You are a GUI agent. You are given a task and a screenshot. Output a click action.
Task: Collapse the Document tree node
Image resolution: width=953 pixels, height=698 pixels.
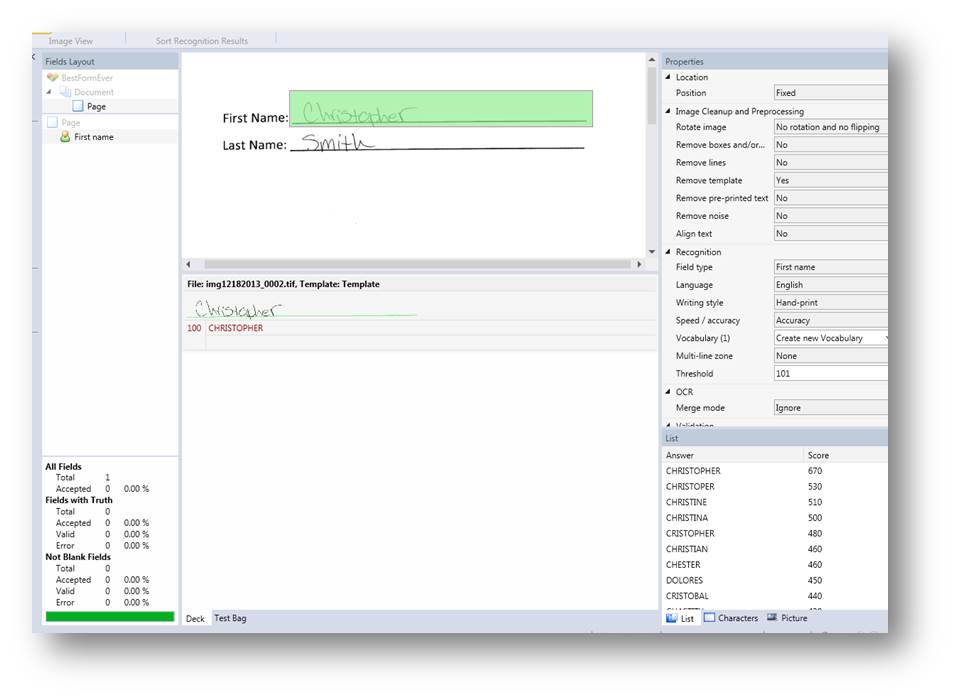(49, 92)
